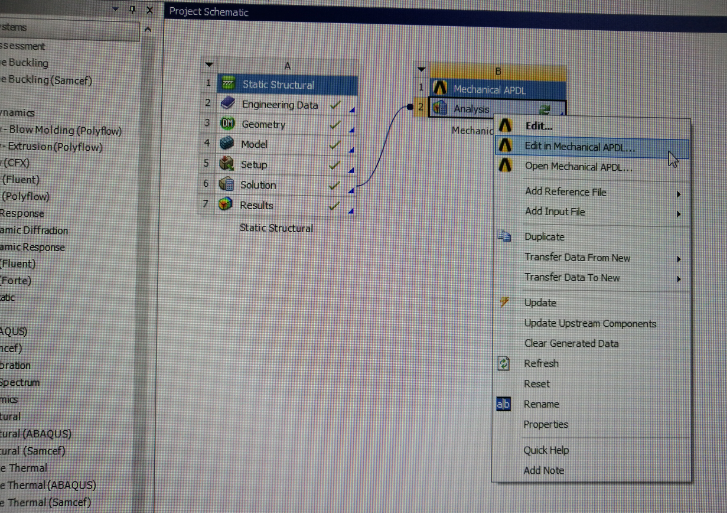The width and height of the screenshot is (727, 513).
Task: Select Add Reference File entry
Action: point(592,192)
